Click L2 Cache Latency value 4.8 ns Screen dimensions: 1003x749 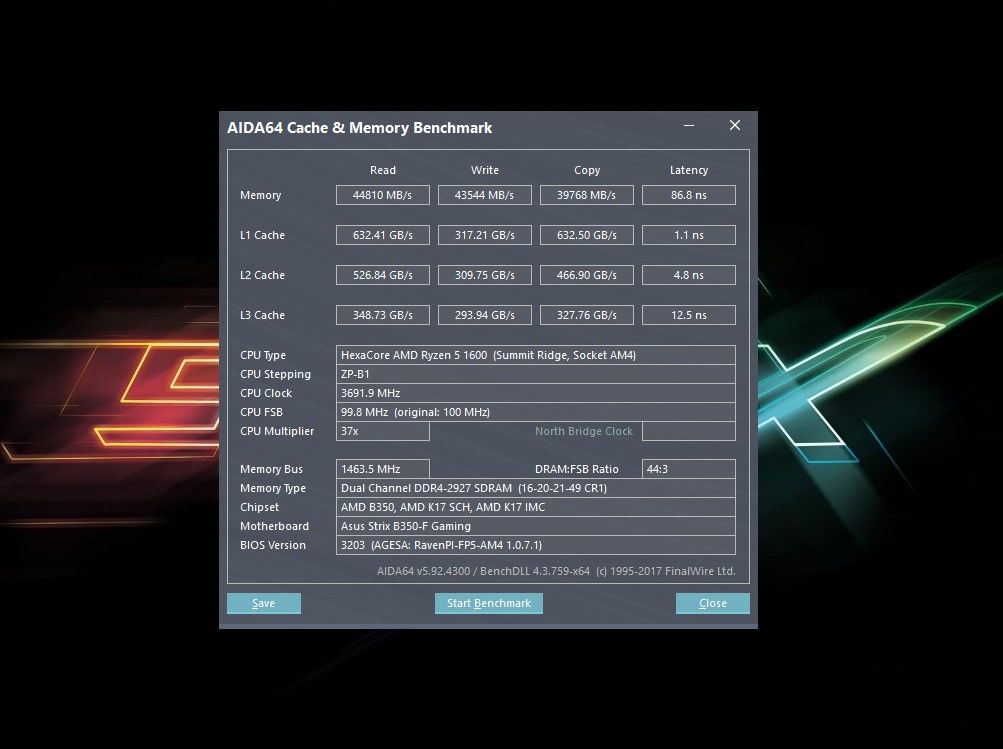tap(689, 275)
